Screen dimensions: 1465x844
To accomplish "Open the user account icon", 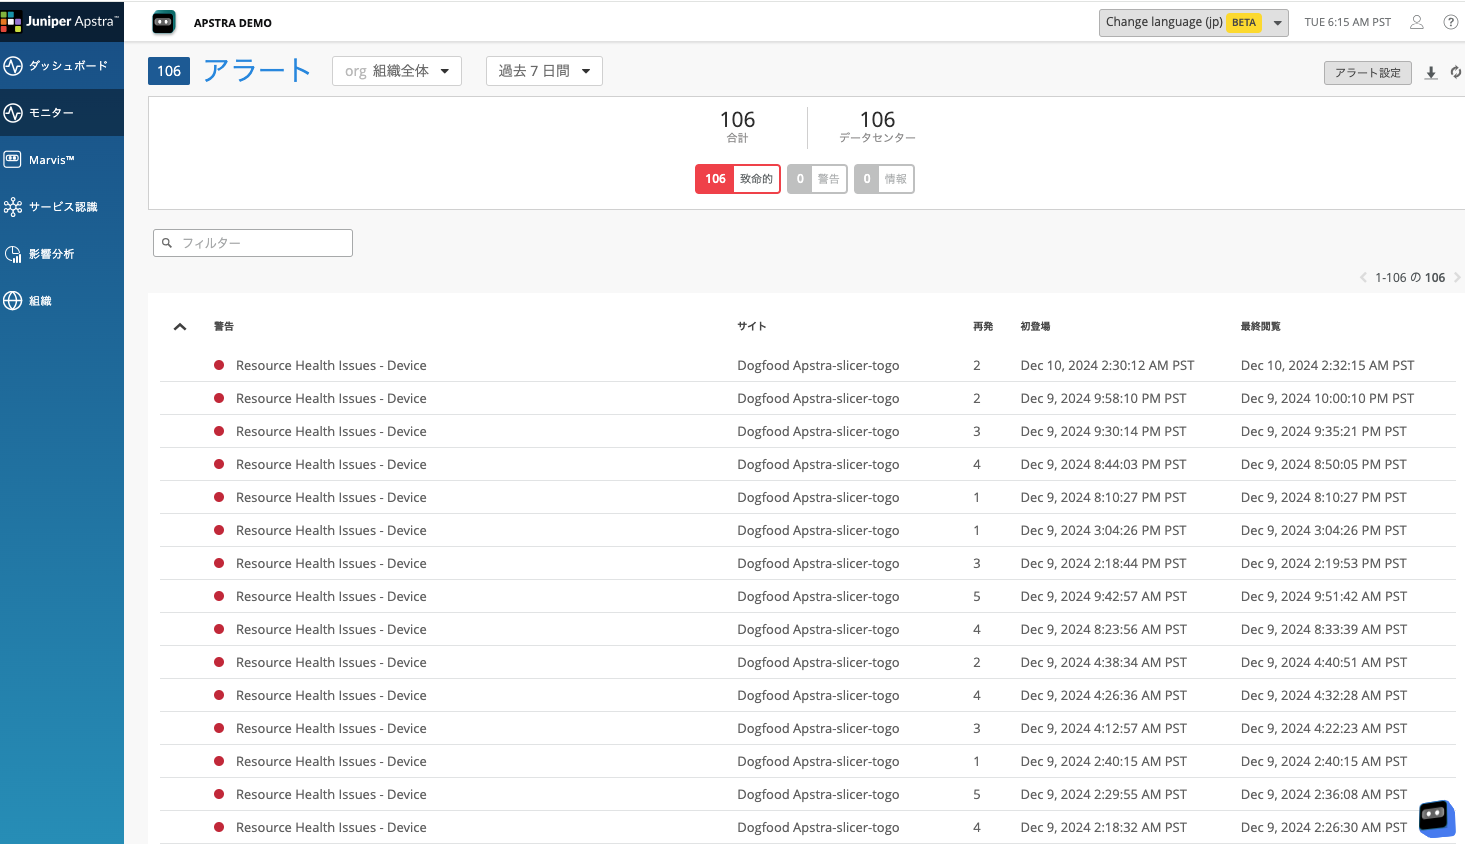I will point(1416,22).
